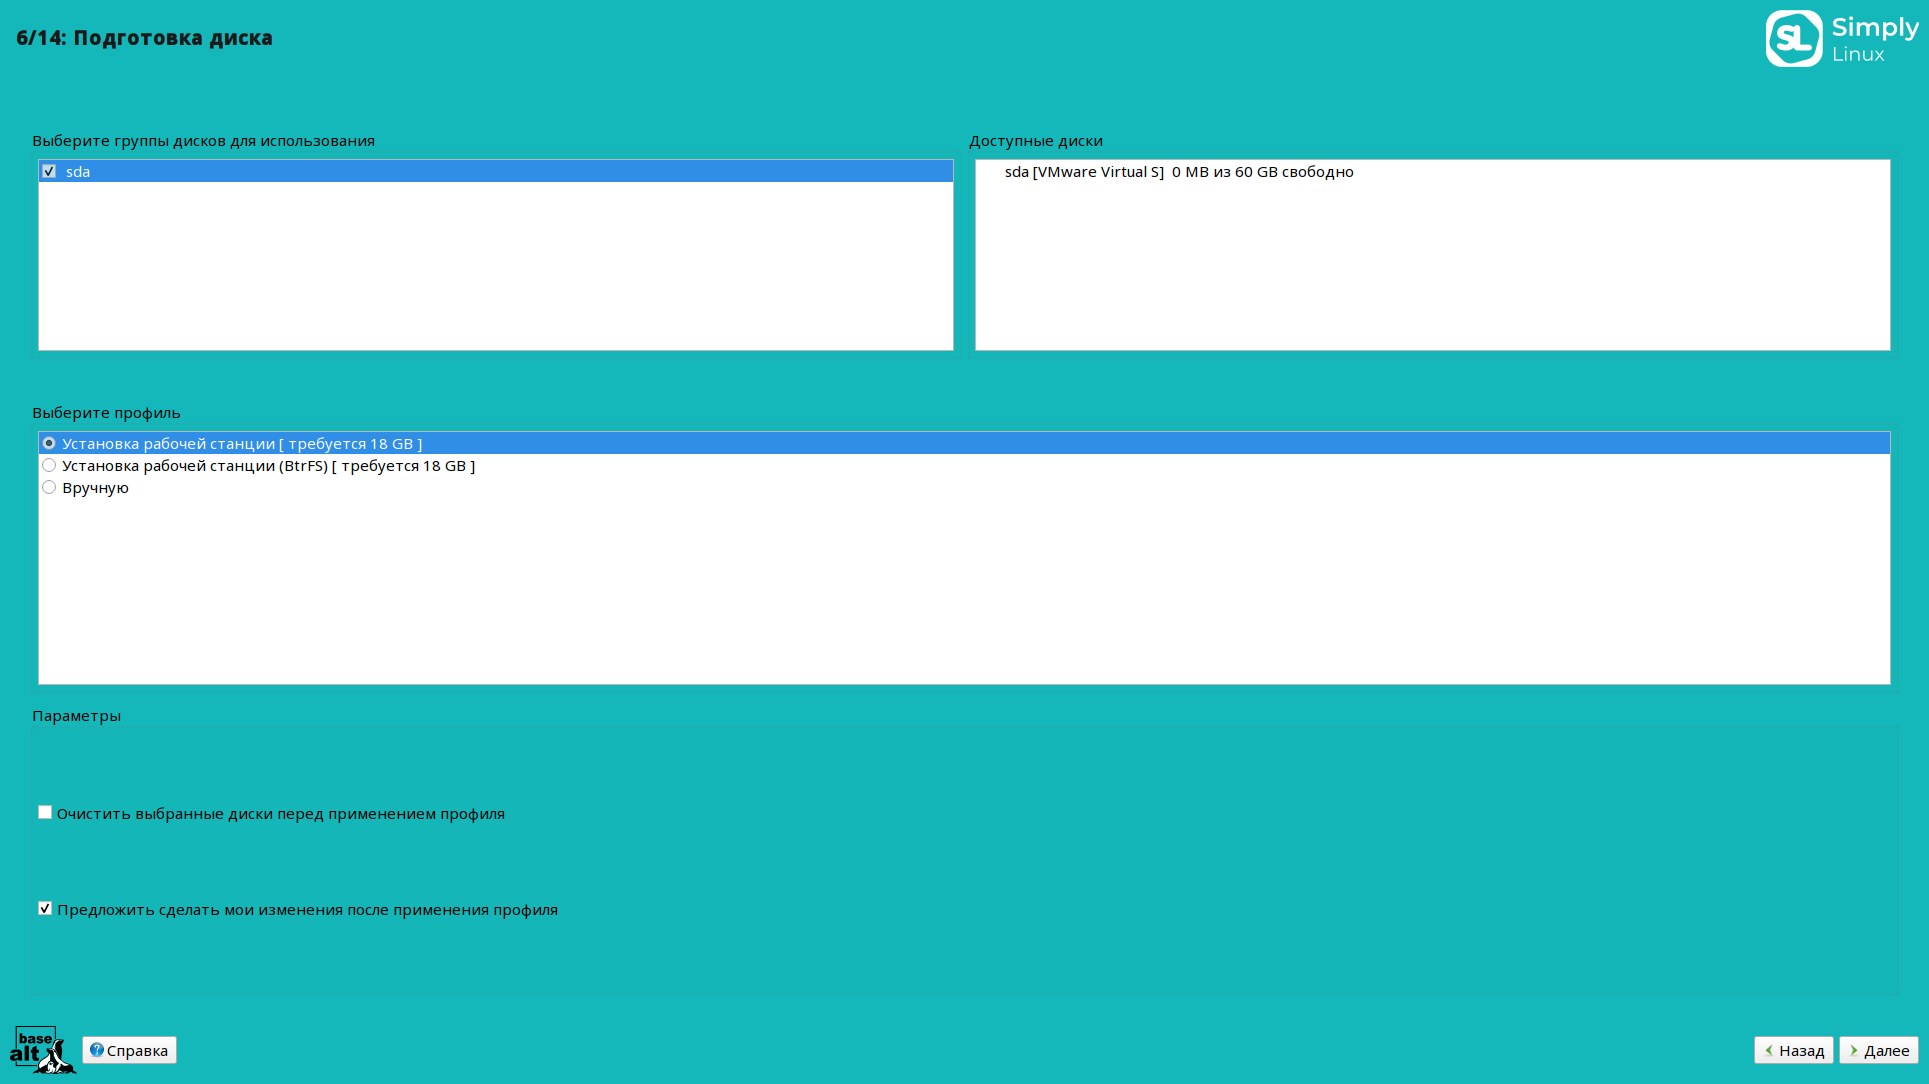Go back with the Назад button

coord(1793,1050)
